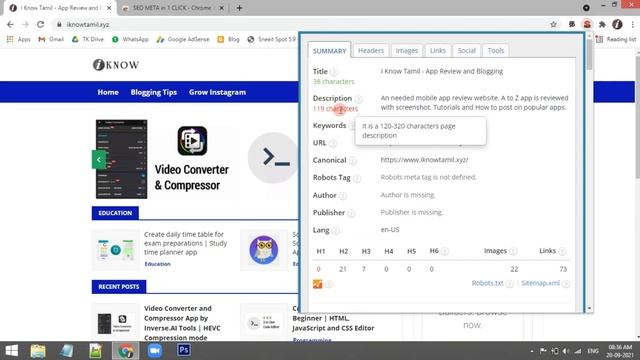
Task: Open Zoom from the taskbar
Action: pyautogui.click(x=155, y=351)
